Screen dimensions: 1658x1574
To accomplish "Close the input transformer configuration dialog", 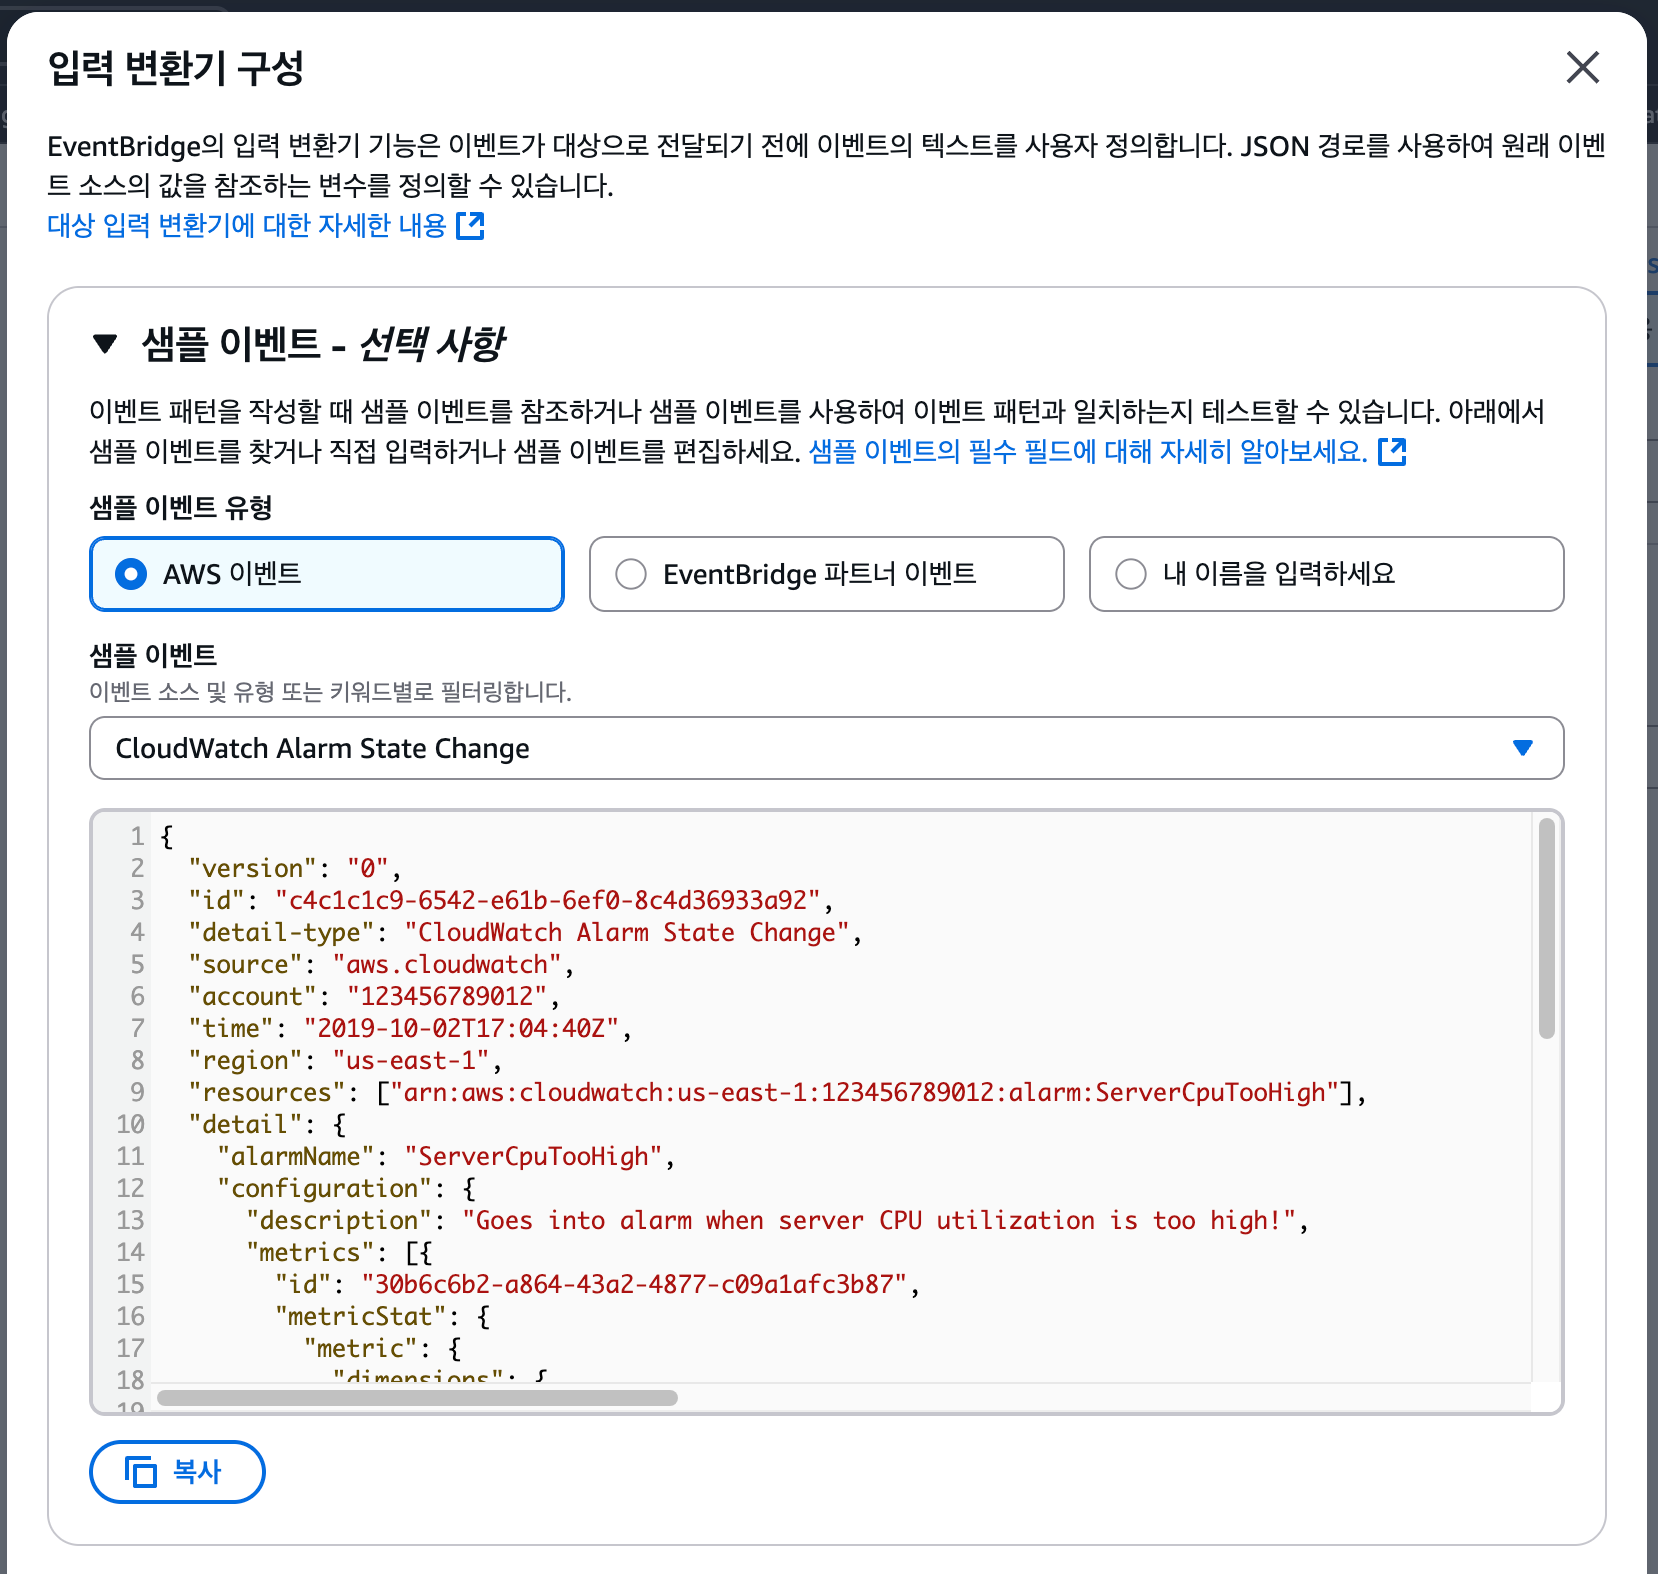I will click(1582, 68).
